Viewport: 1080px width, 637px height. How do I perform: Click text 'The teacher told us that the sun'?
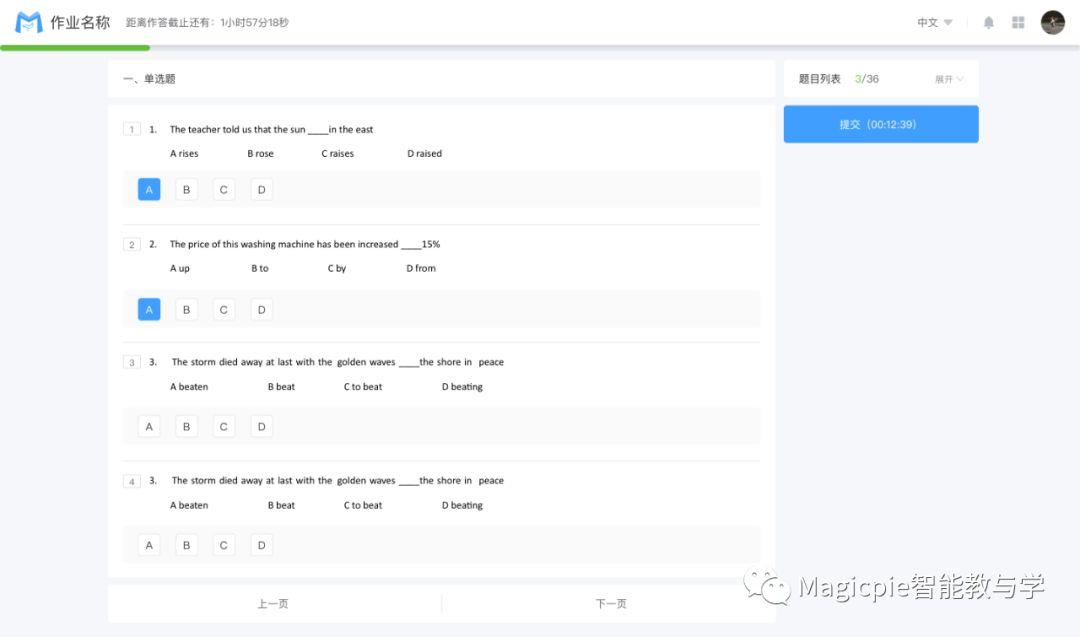pyautogui.click(x=238, y=129)
